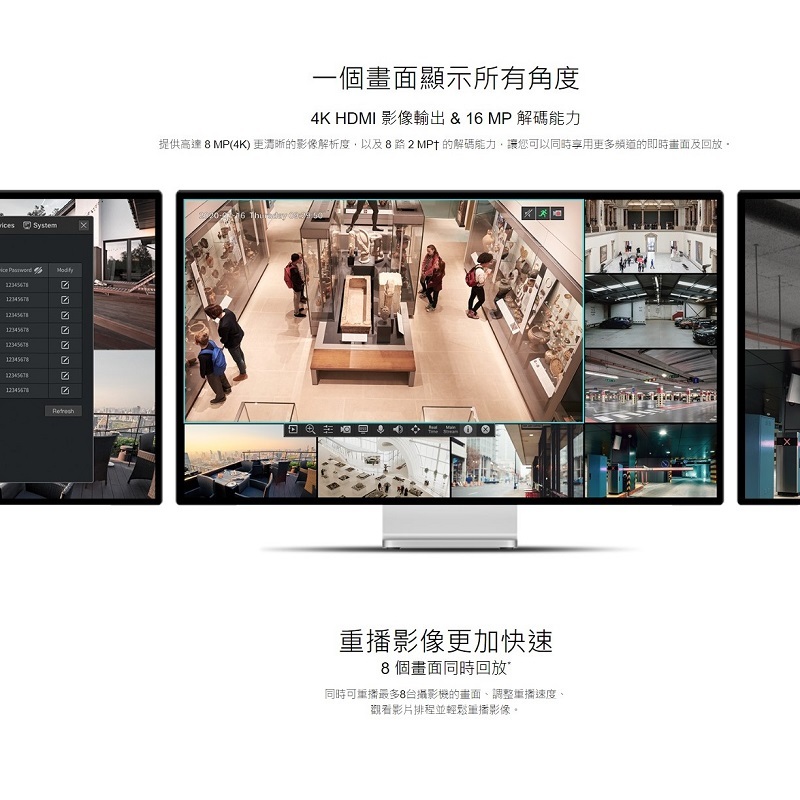
Task: Click the green motion detection status icon
Action: point(542,213)
